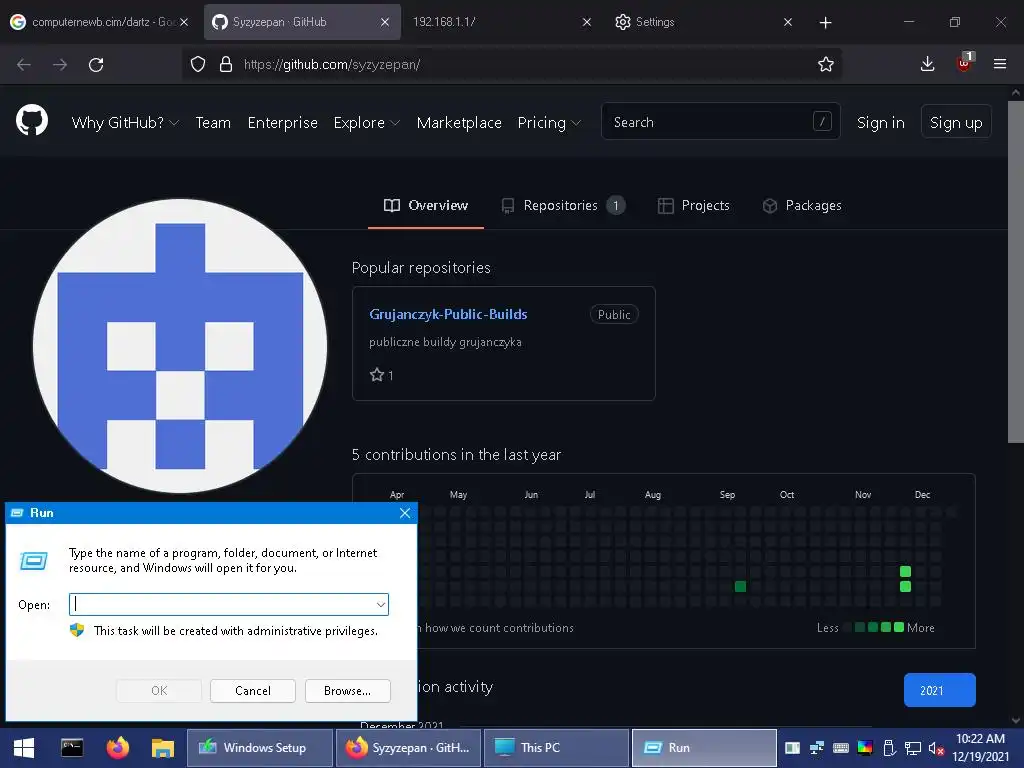Open the Marketplace nav link
Viewport: 1024px width, 768px height.
click(x=459, y=123)
